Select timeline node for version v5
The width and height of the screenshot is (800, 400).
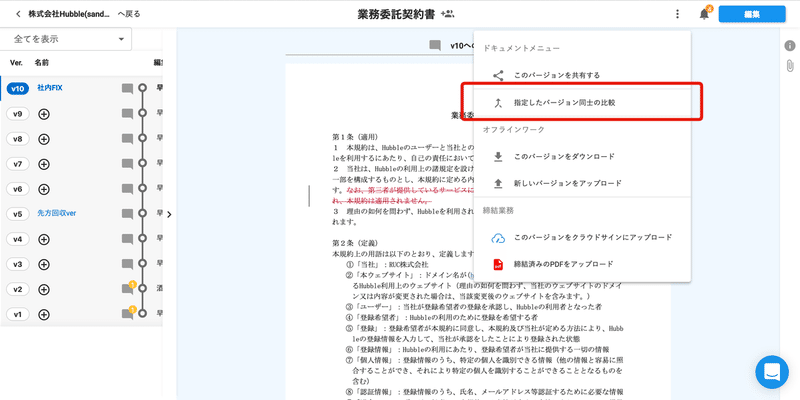(x=142, y=214)
